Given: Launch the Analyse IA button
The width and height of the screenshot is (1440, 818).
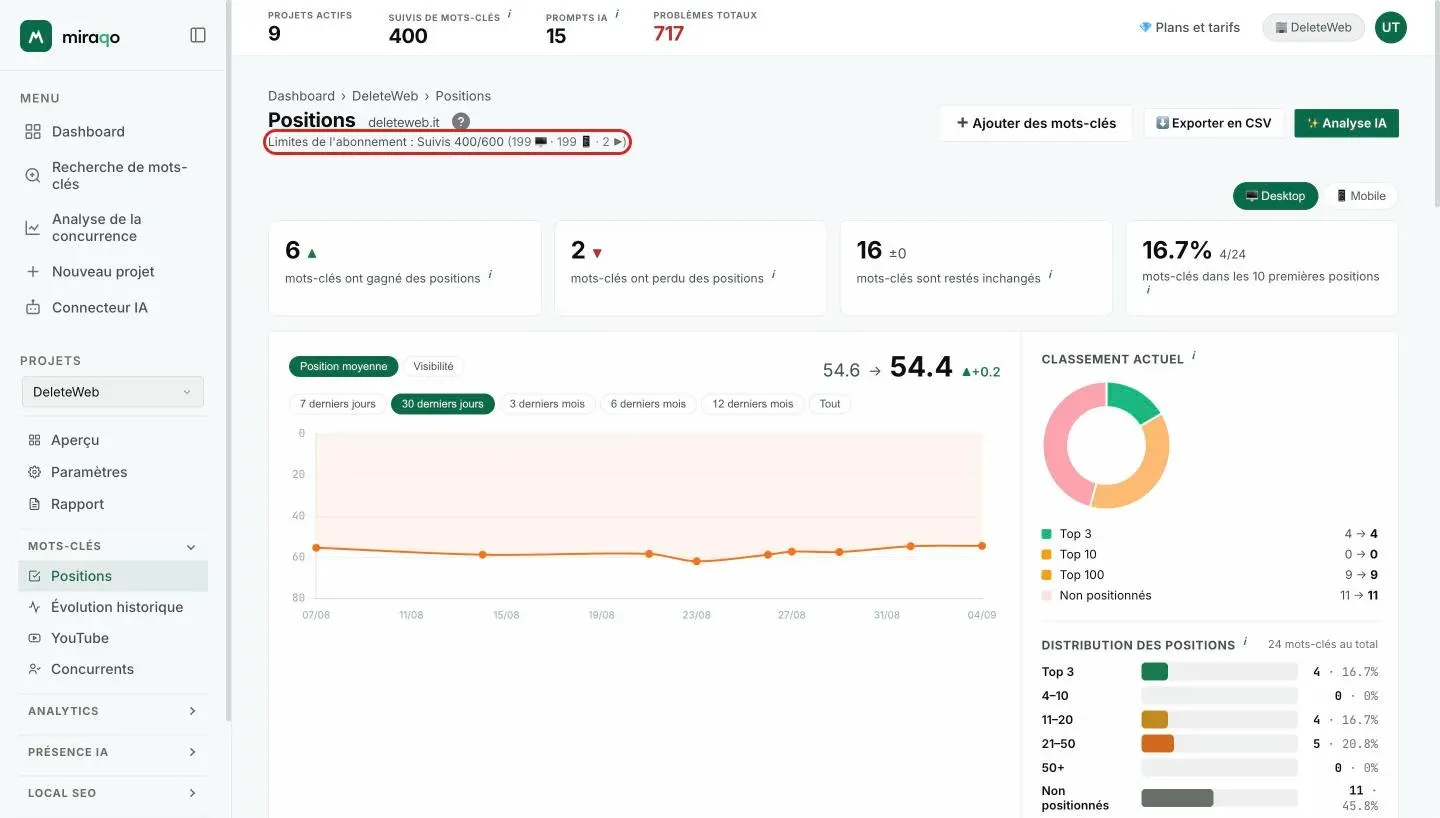Looking at the screenshot, I should click(x=1346, y=123).
